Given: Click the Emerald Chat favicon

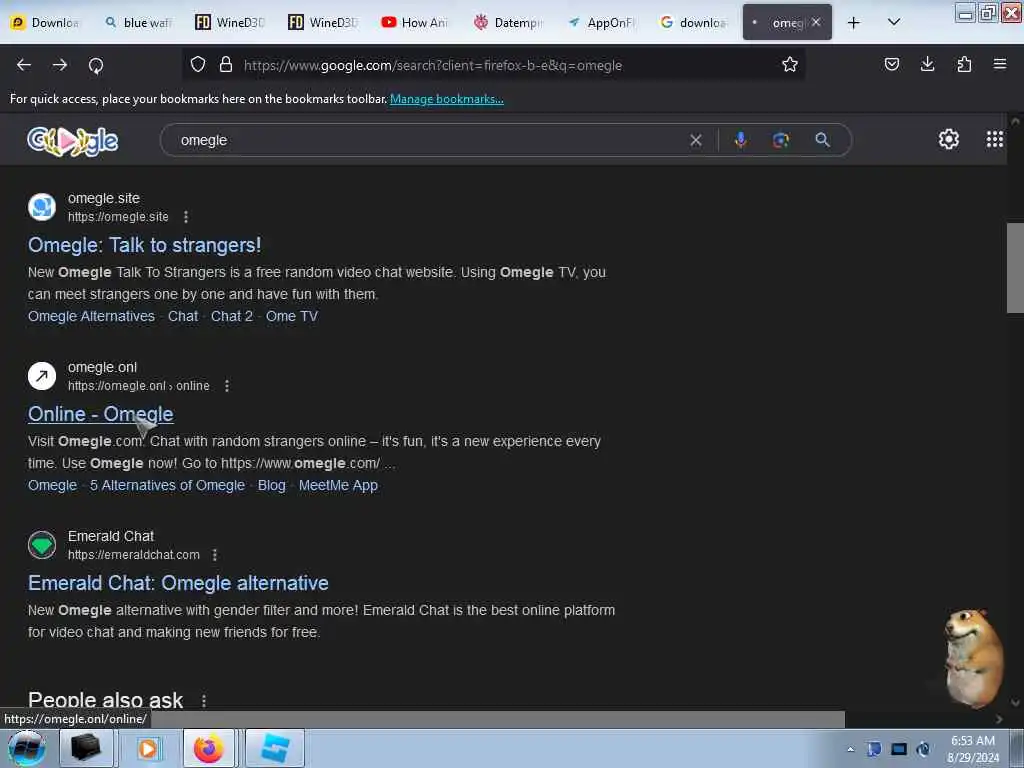Looking at the screenshot, I should [x=42, y=545].
